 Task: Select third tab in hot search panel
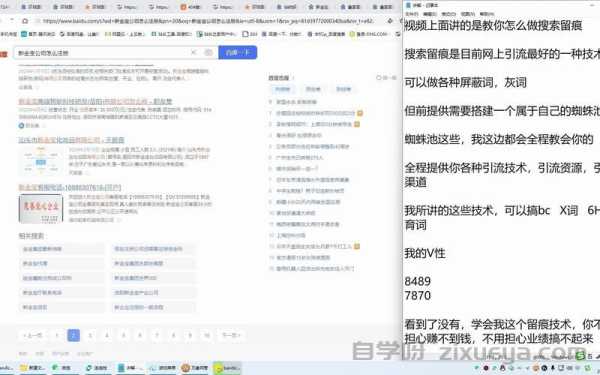[343, 89]
